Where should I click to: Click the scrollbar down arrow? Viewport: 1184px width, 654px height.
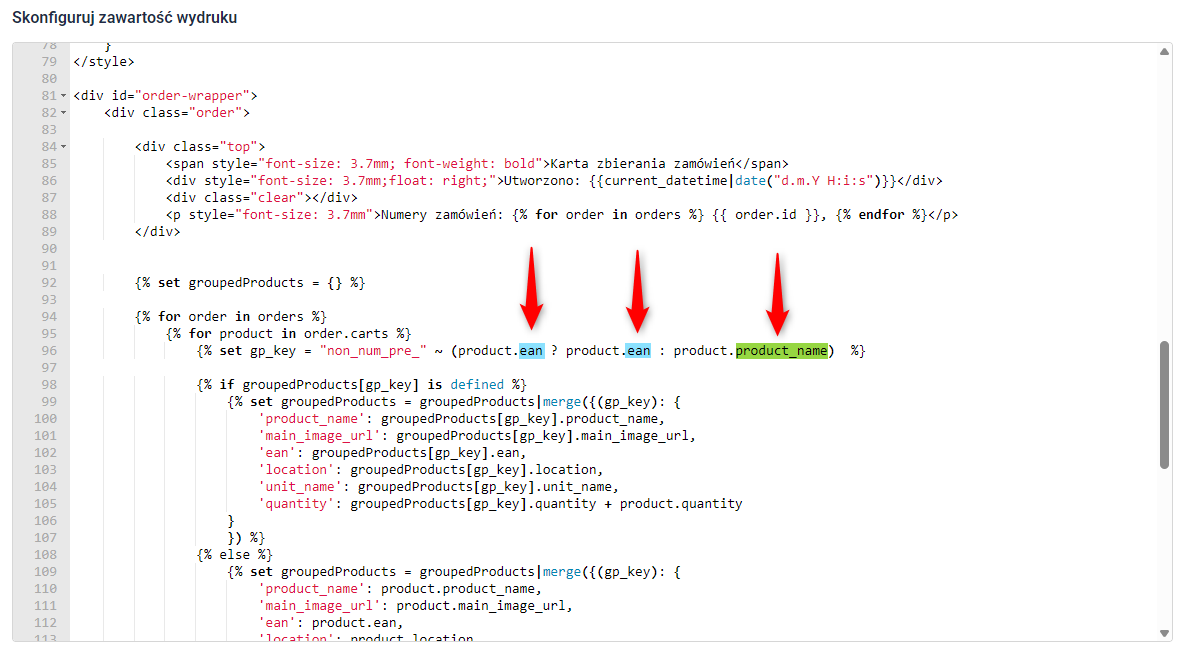point(1164,634)
